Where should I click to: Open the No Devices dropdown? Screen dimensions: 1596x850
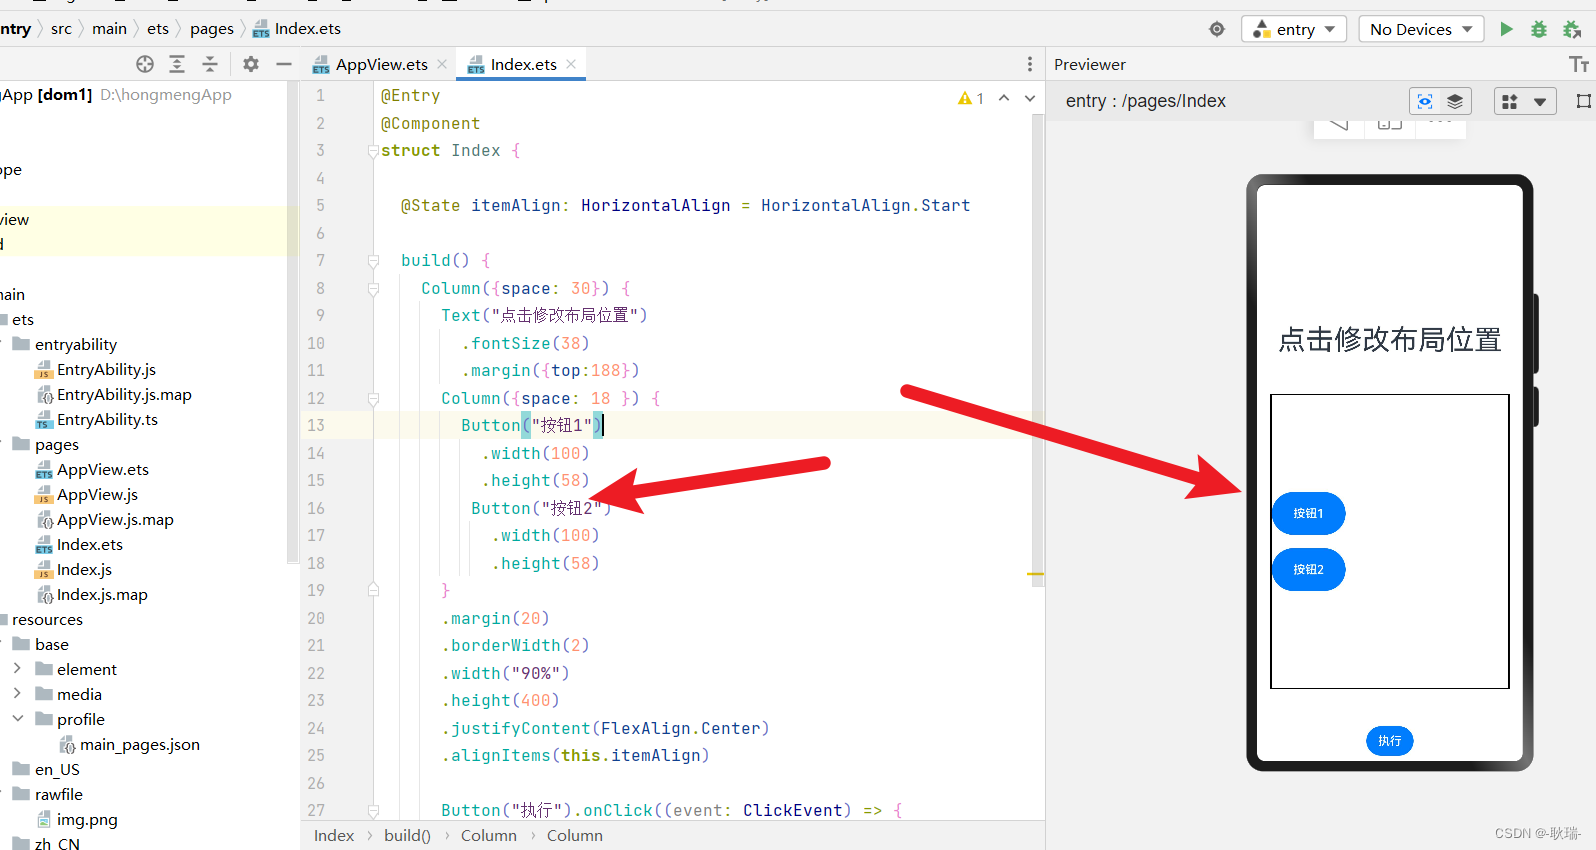pyautogui.click(x=1421, y=29)
